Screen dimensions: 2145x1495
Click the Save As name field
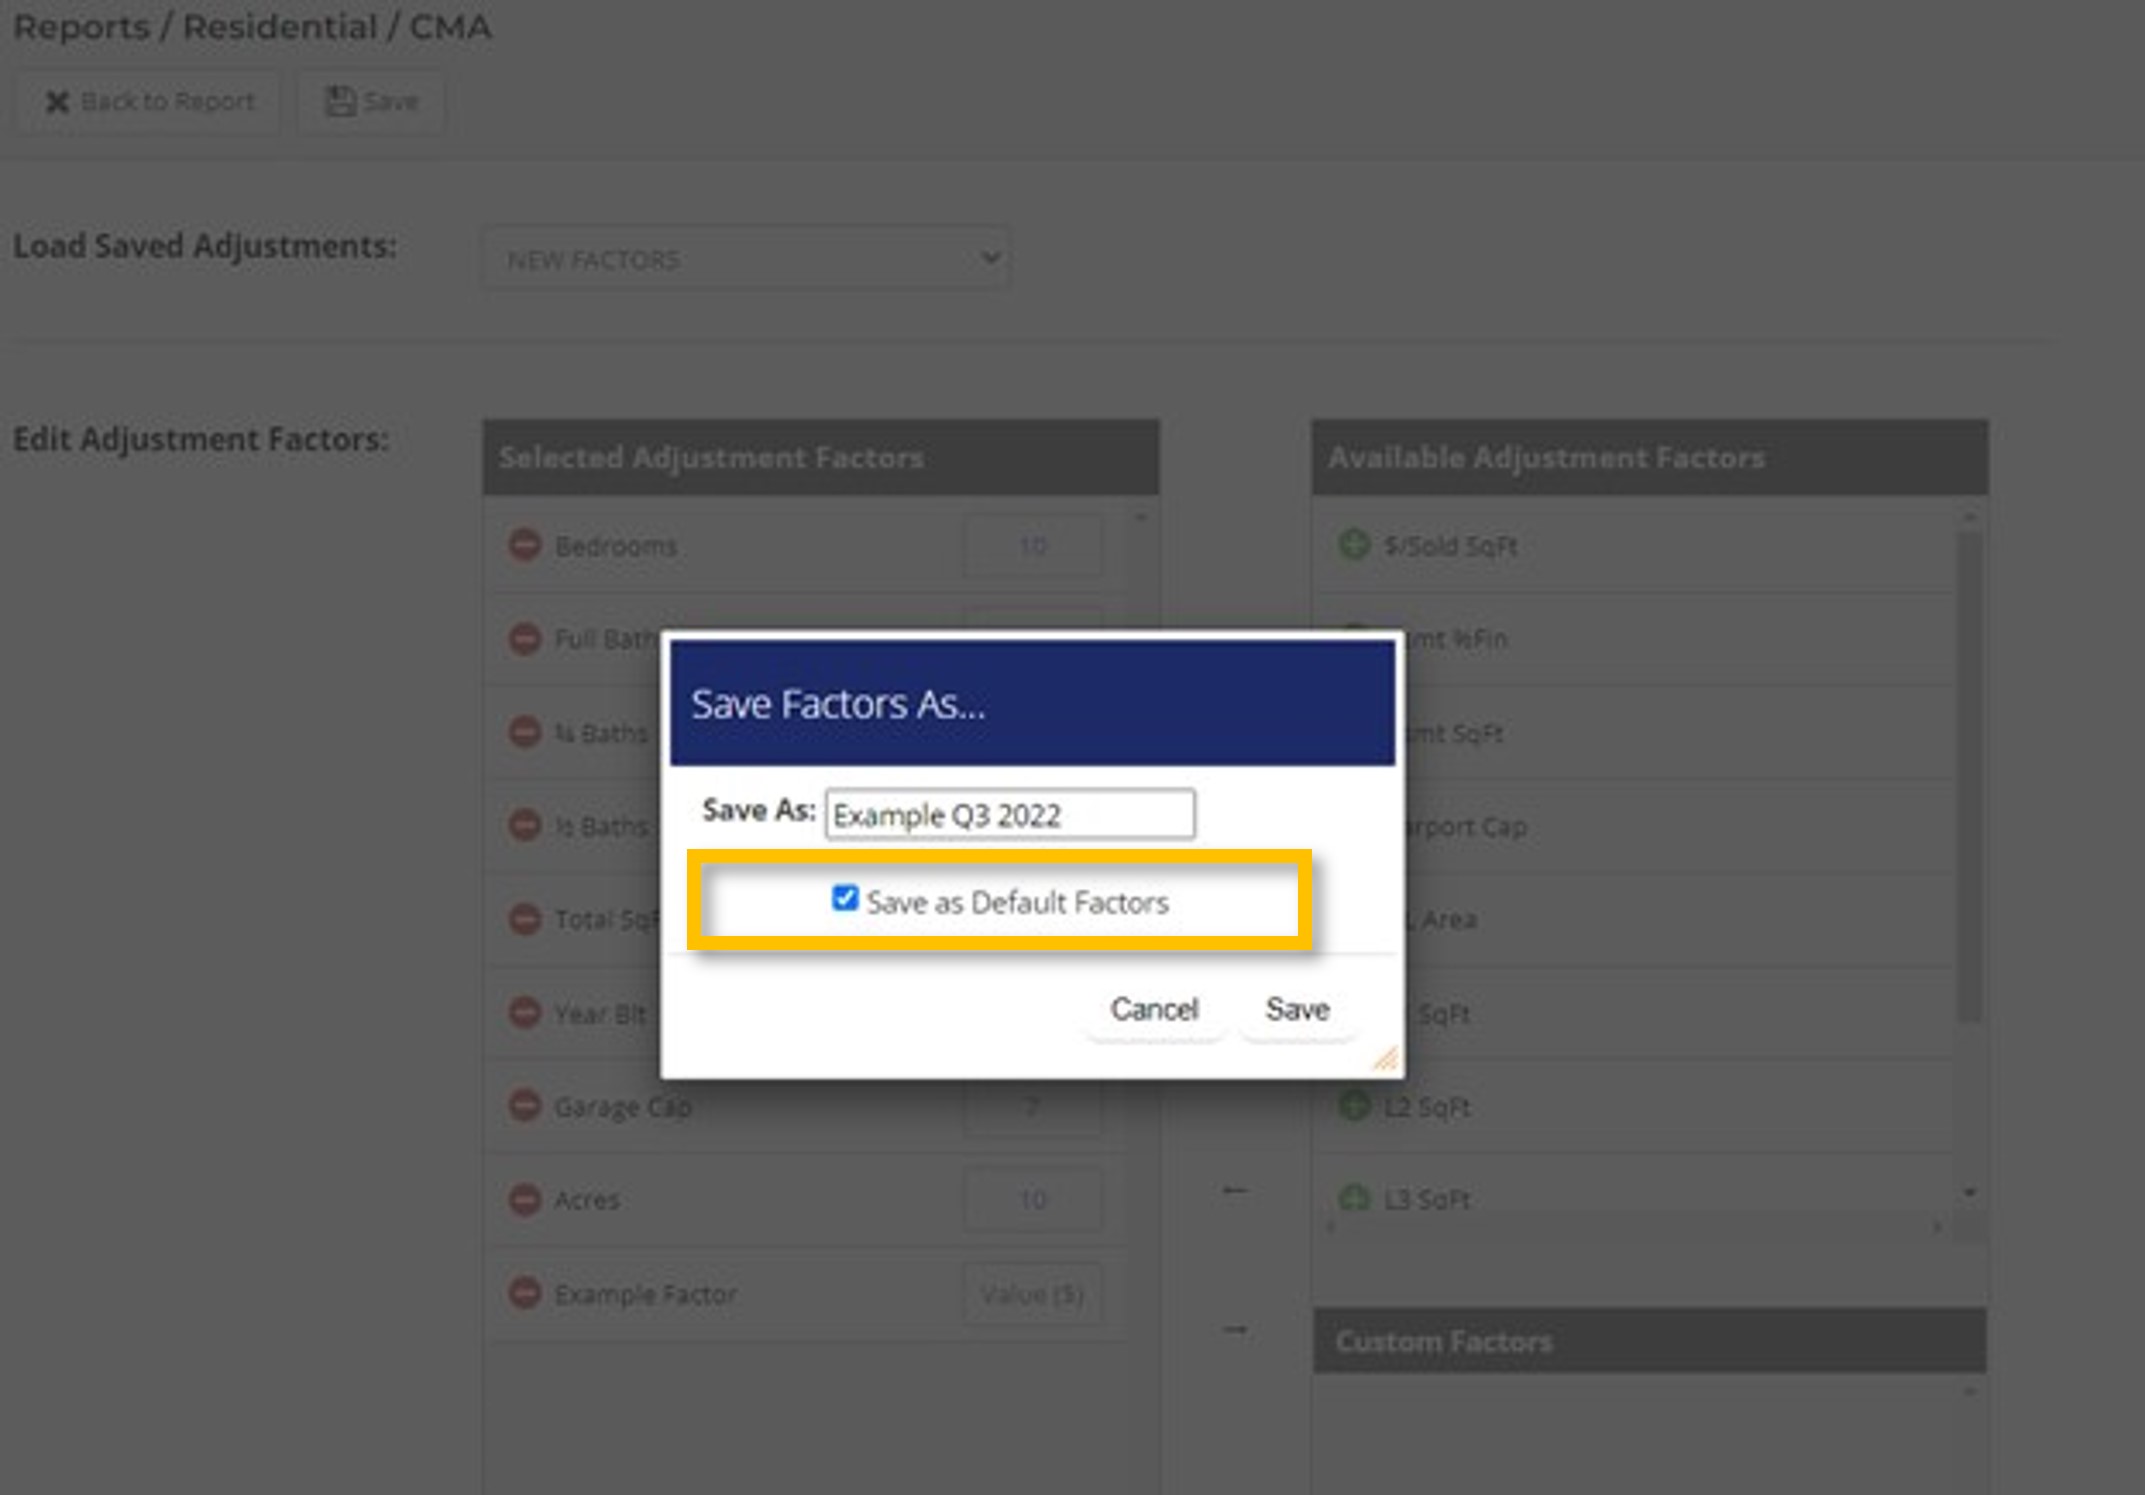click(1009, 815)
